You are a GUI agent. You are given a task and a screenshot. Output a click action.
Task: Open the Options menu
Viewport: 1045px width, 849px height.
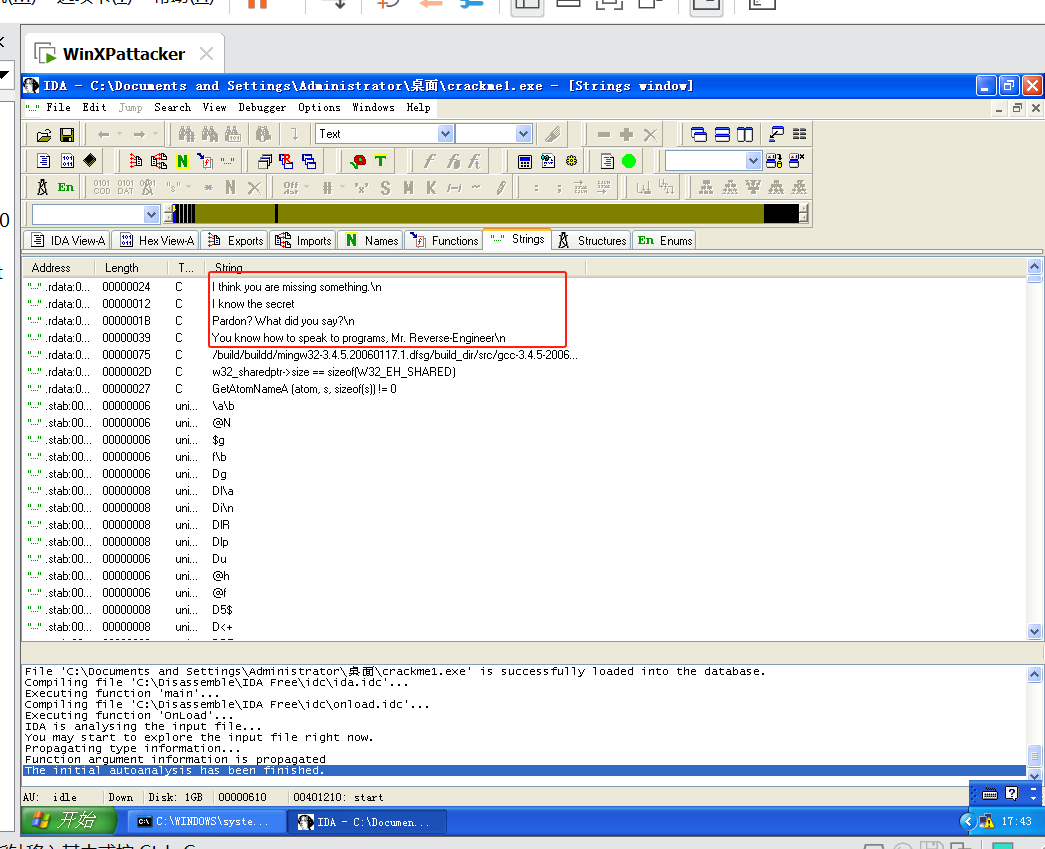click(x=319, y=107)
